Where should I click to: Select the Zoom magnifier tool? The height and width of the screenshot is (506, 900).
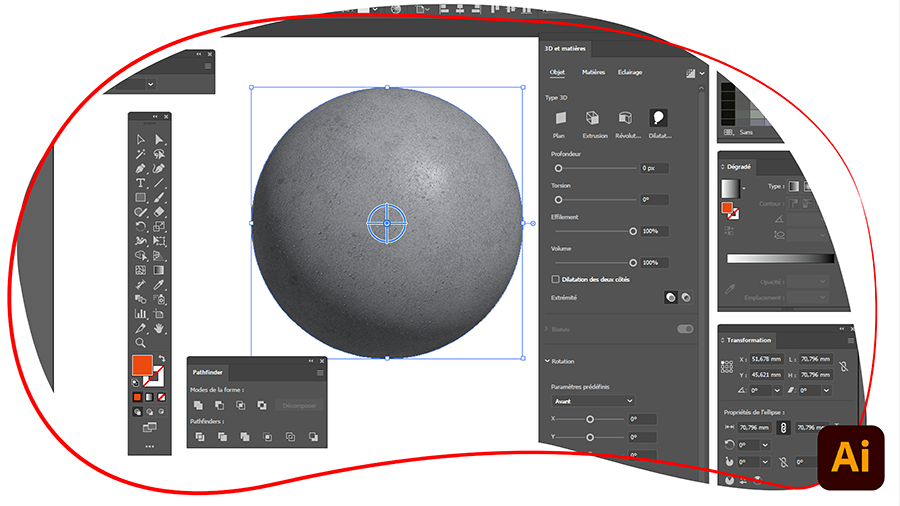[141, 342]
